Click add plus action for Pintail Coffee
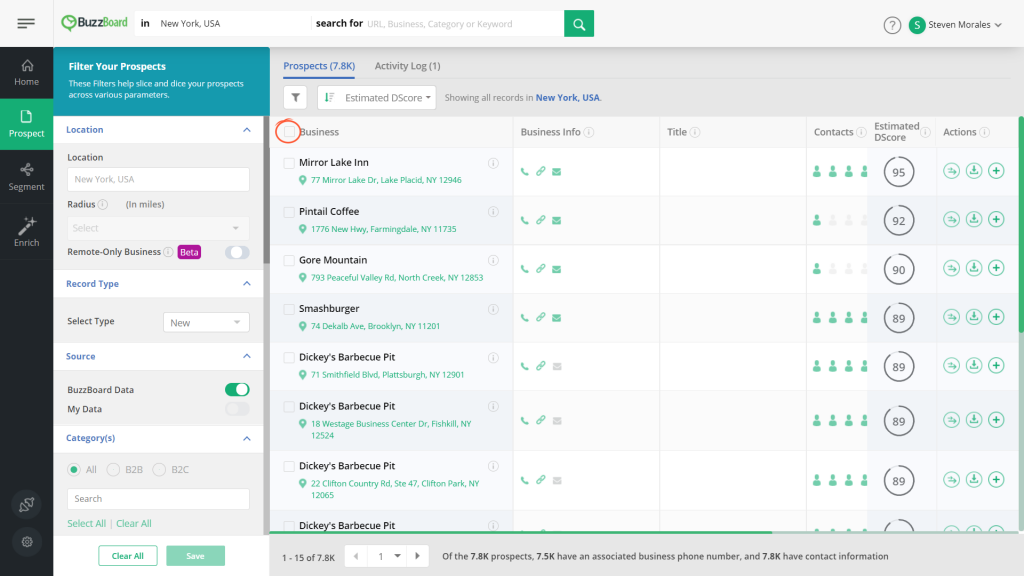This screenshot has height=576, width=1024. click(996, 219)
